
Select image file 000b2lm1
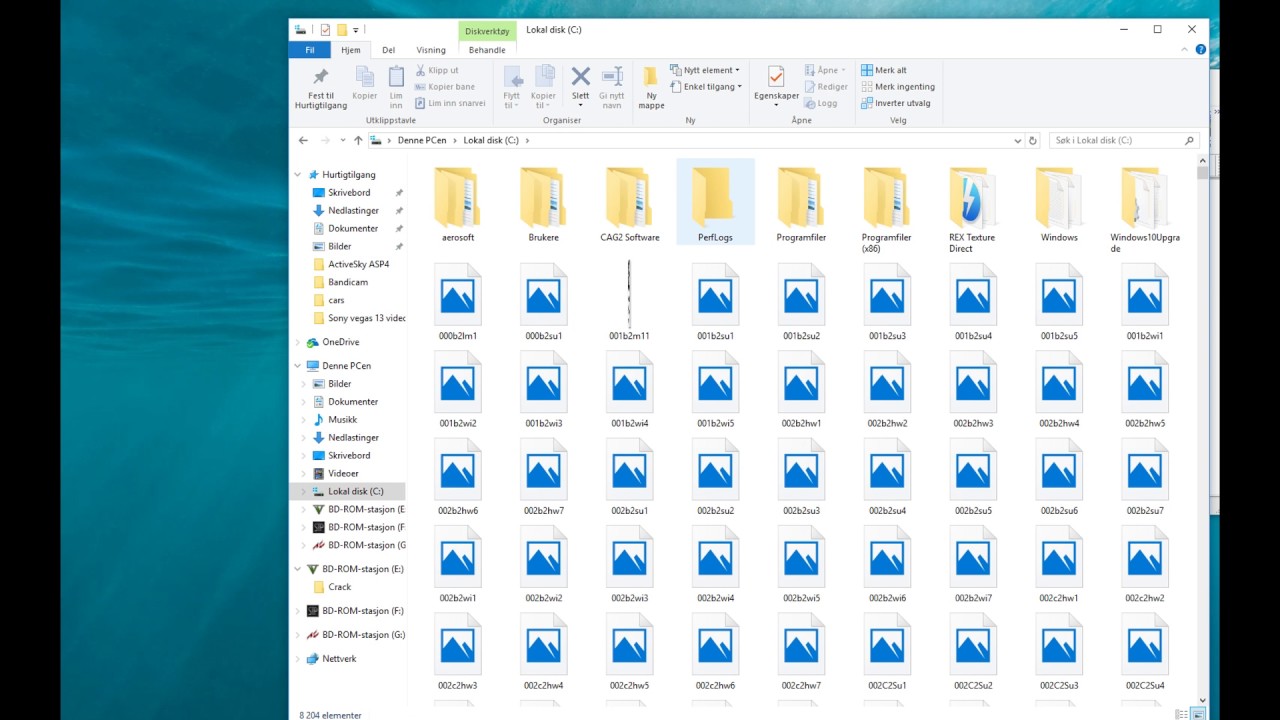(x=458, y=300)
